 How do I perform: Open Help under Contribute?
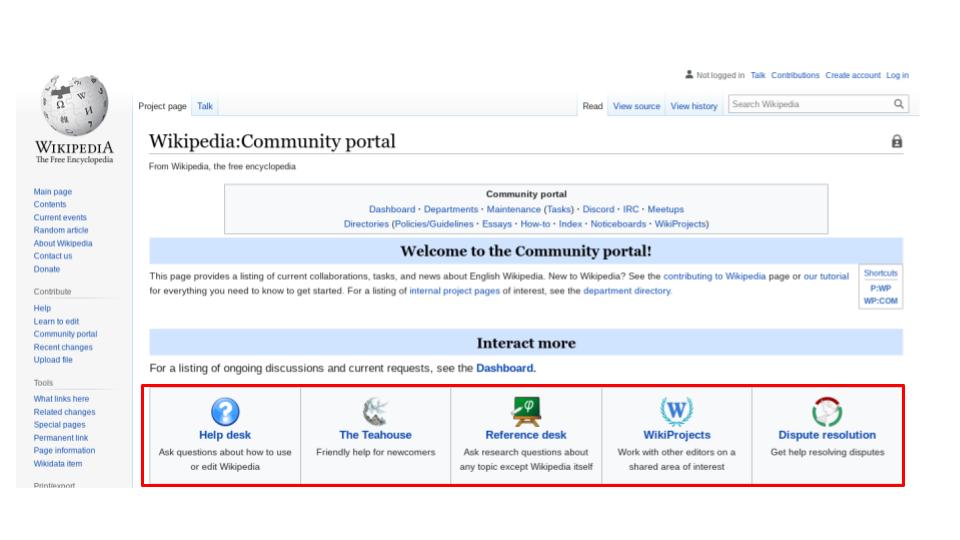point(42,308)
